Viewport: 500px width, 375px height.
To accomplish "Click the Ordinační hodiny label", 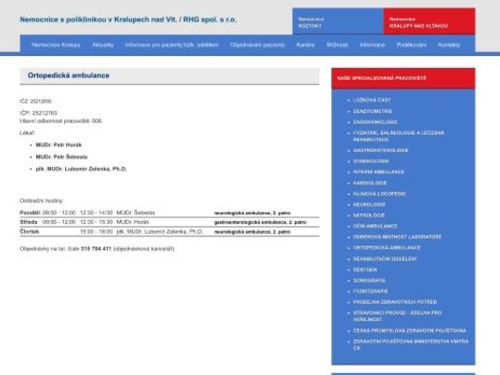I will pos(41,201).
